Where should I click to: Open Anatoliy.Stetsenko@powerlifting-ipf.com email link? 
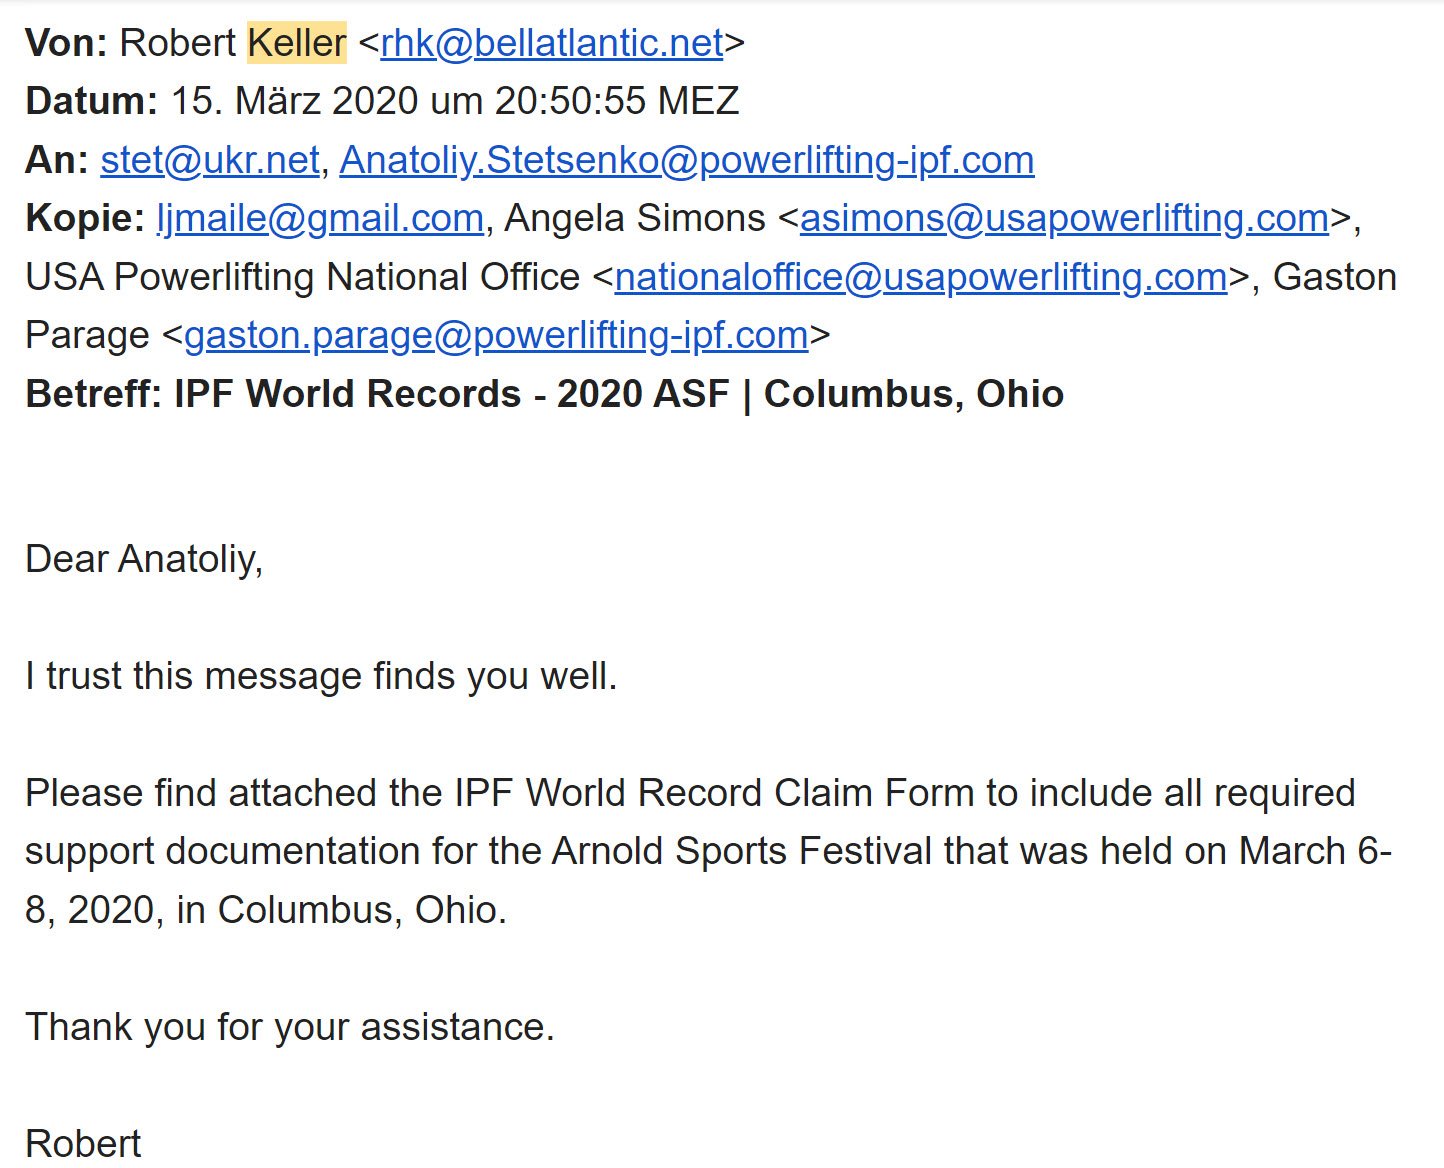tap(687, 160)
